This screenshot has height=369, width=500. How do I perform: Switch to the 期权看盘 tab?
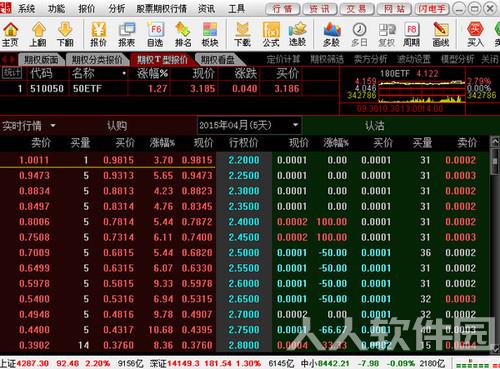coord(218,60)
